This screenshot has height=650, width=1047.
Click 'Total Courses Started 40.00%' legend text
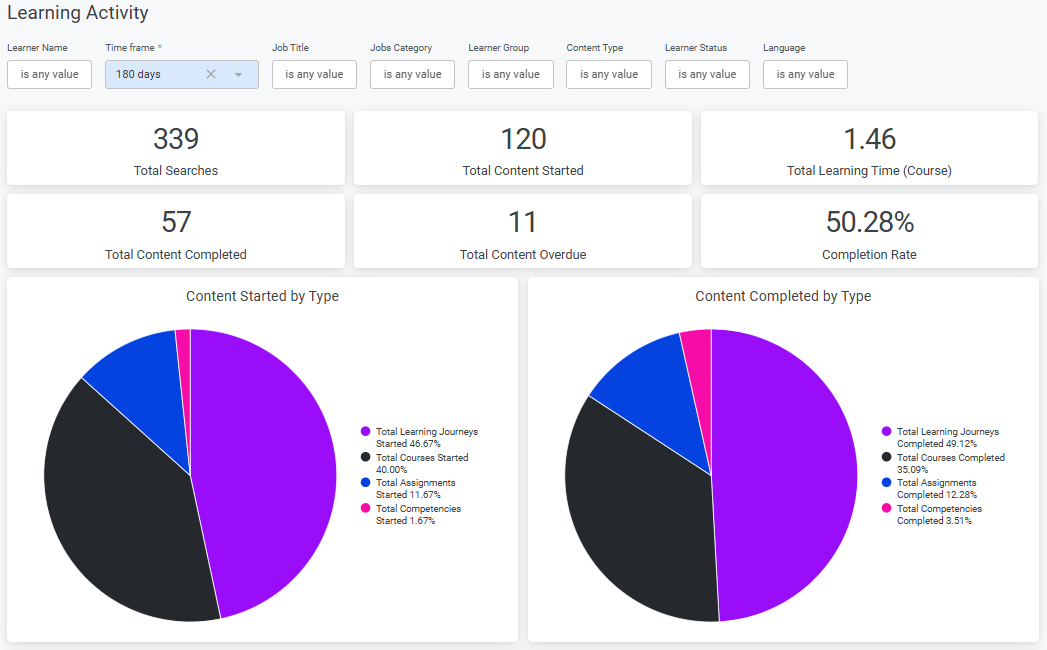coord(422,464)
